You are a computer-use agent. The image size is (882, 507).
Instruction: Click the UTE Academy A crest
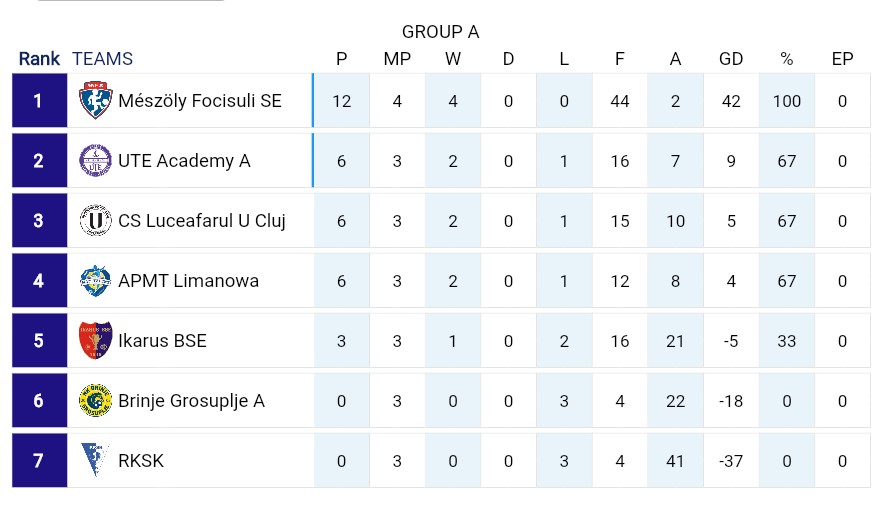tap(96, 161)
